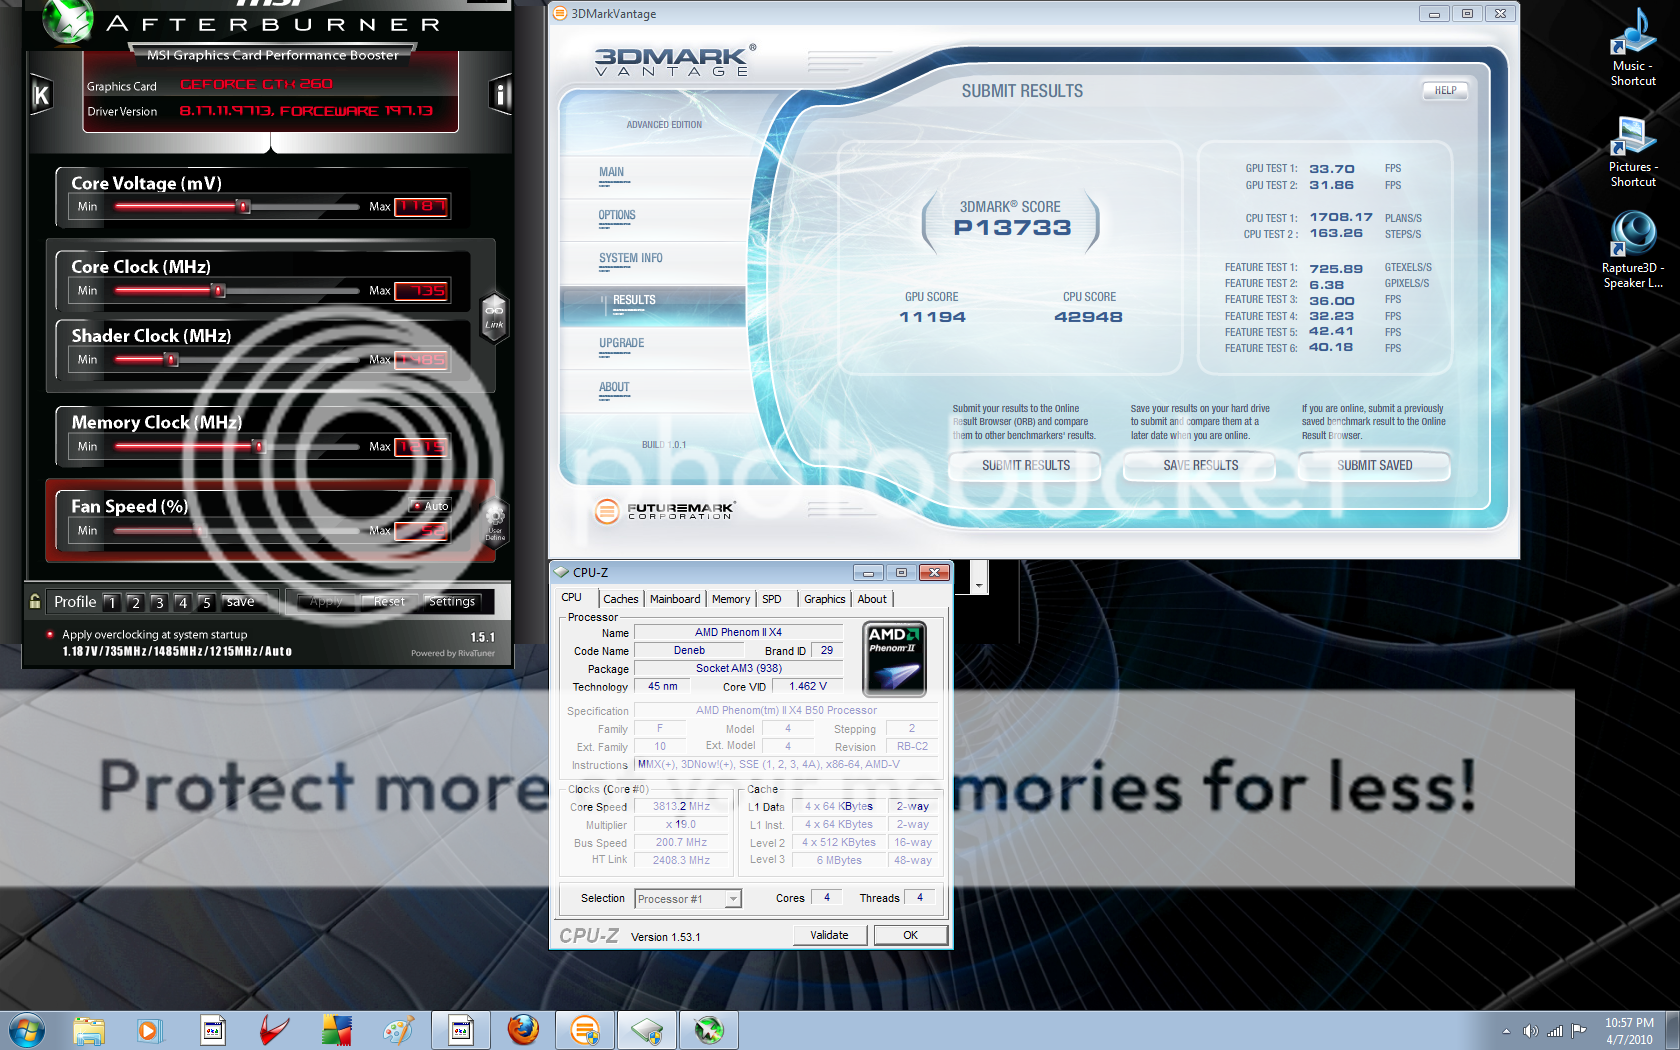
Task: Switch to 3DMark Vantage taskbar button
Action: tap(585, 1030)
